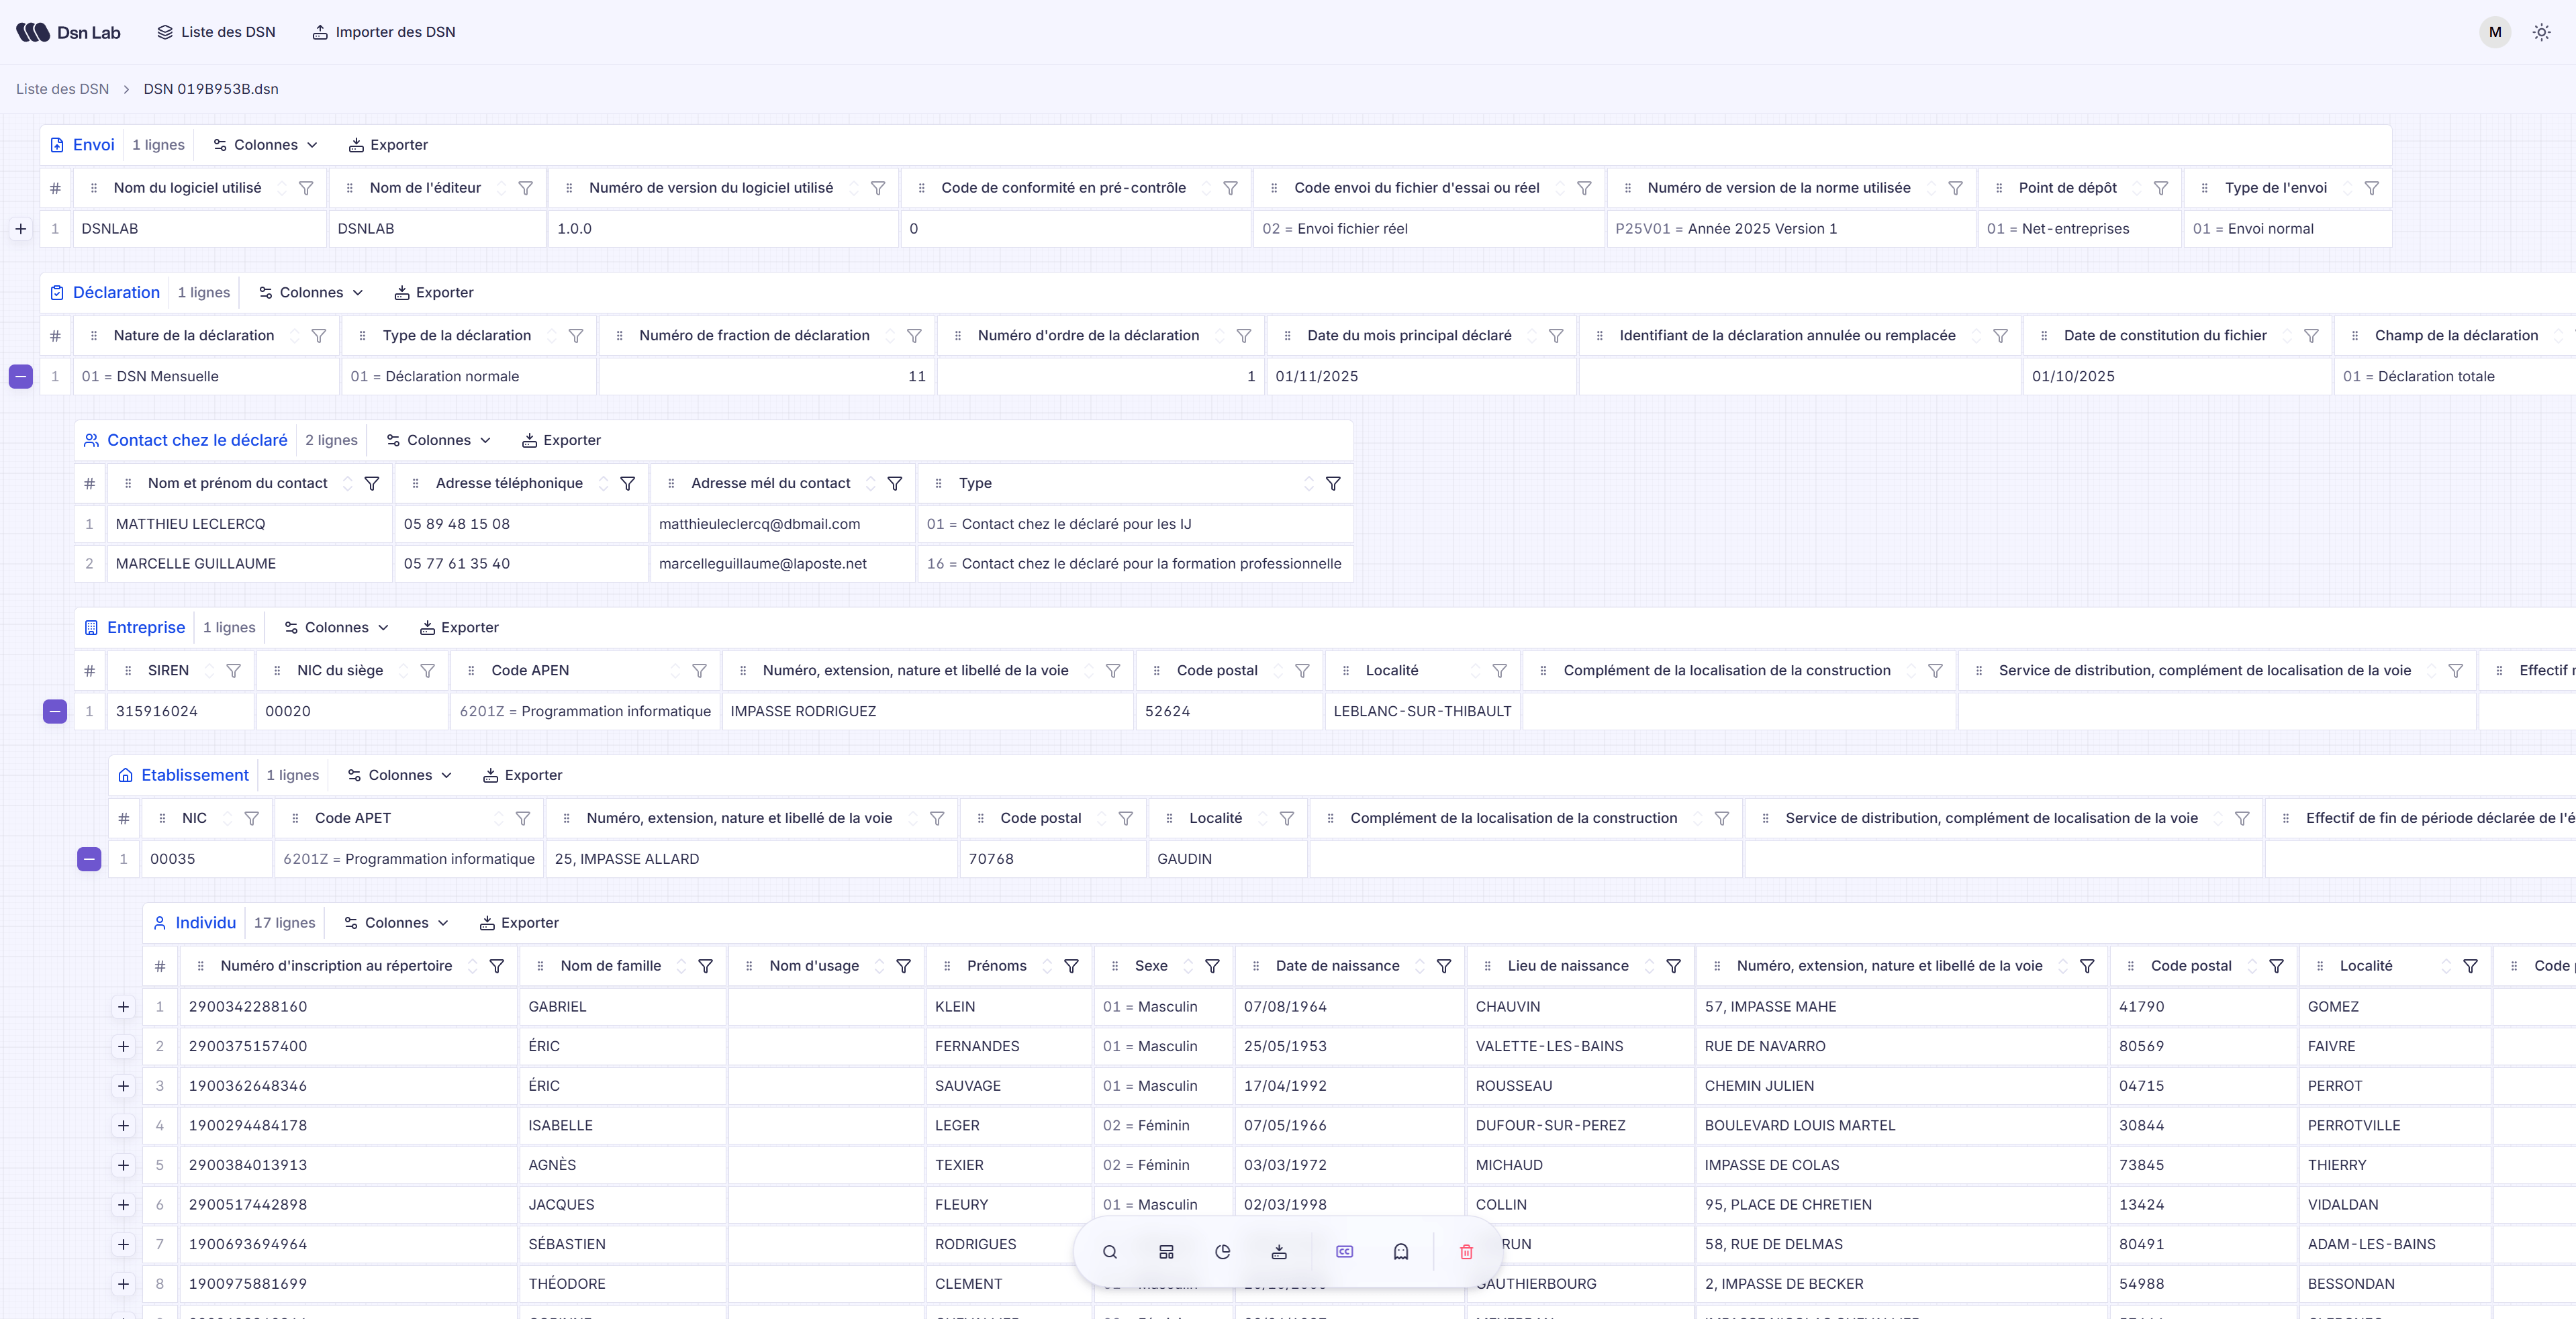Collapse the Déclaration row using minus button

click(x=20, y=376)
